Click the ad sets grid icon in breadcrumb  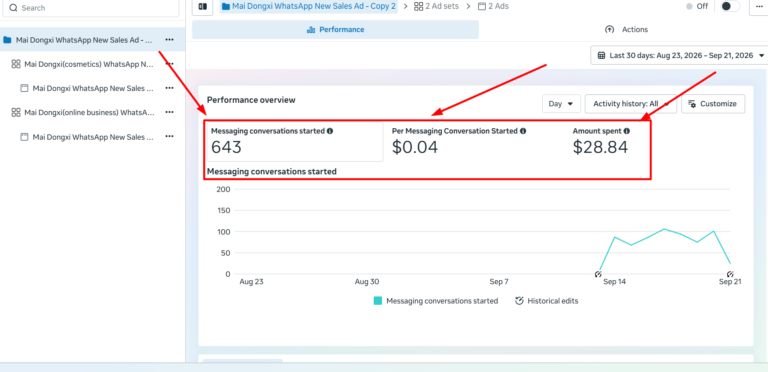click(418, 6)
